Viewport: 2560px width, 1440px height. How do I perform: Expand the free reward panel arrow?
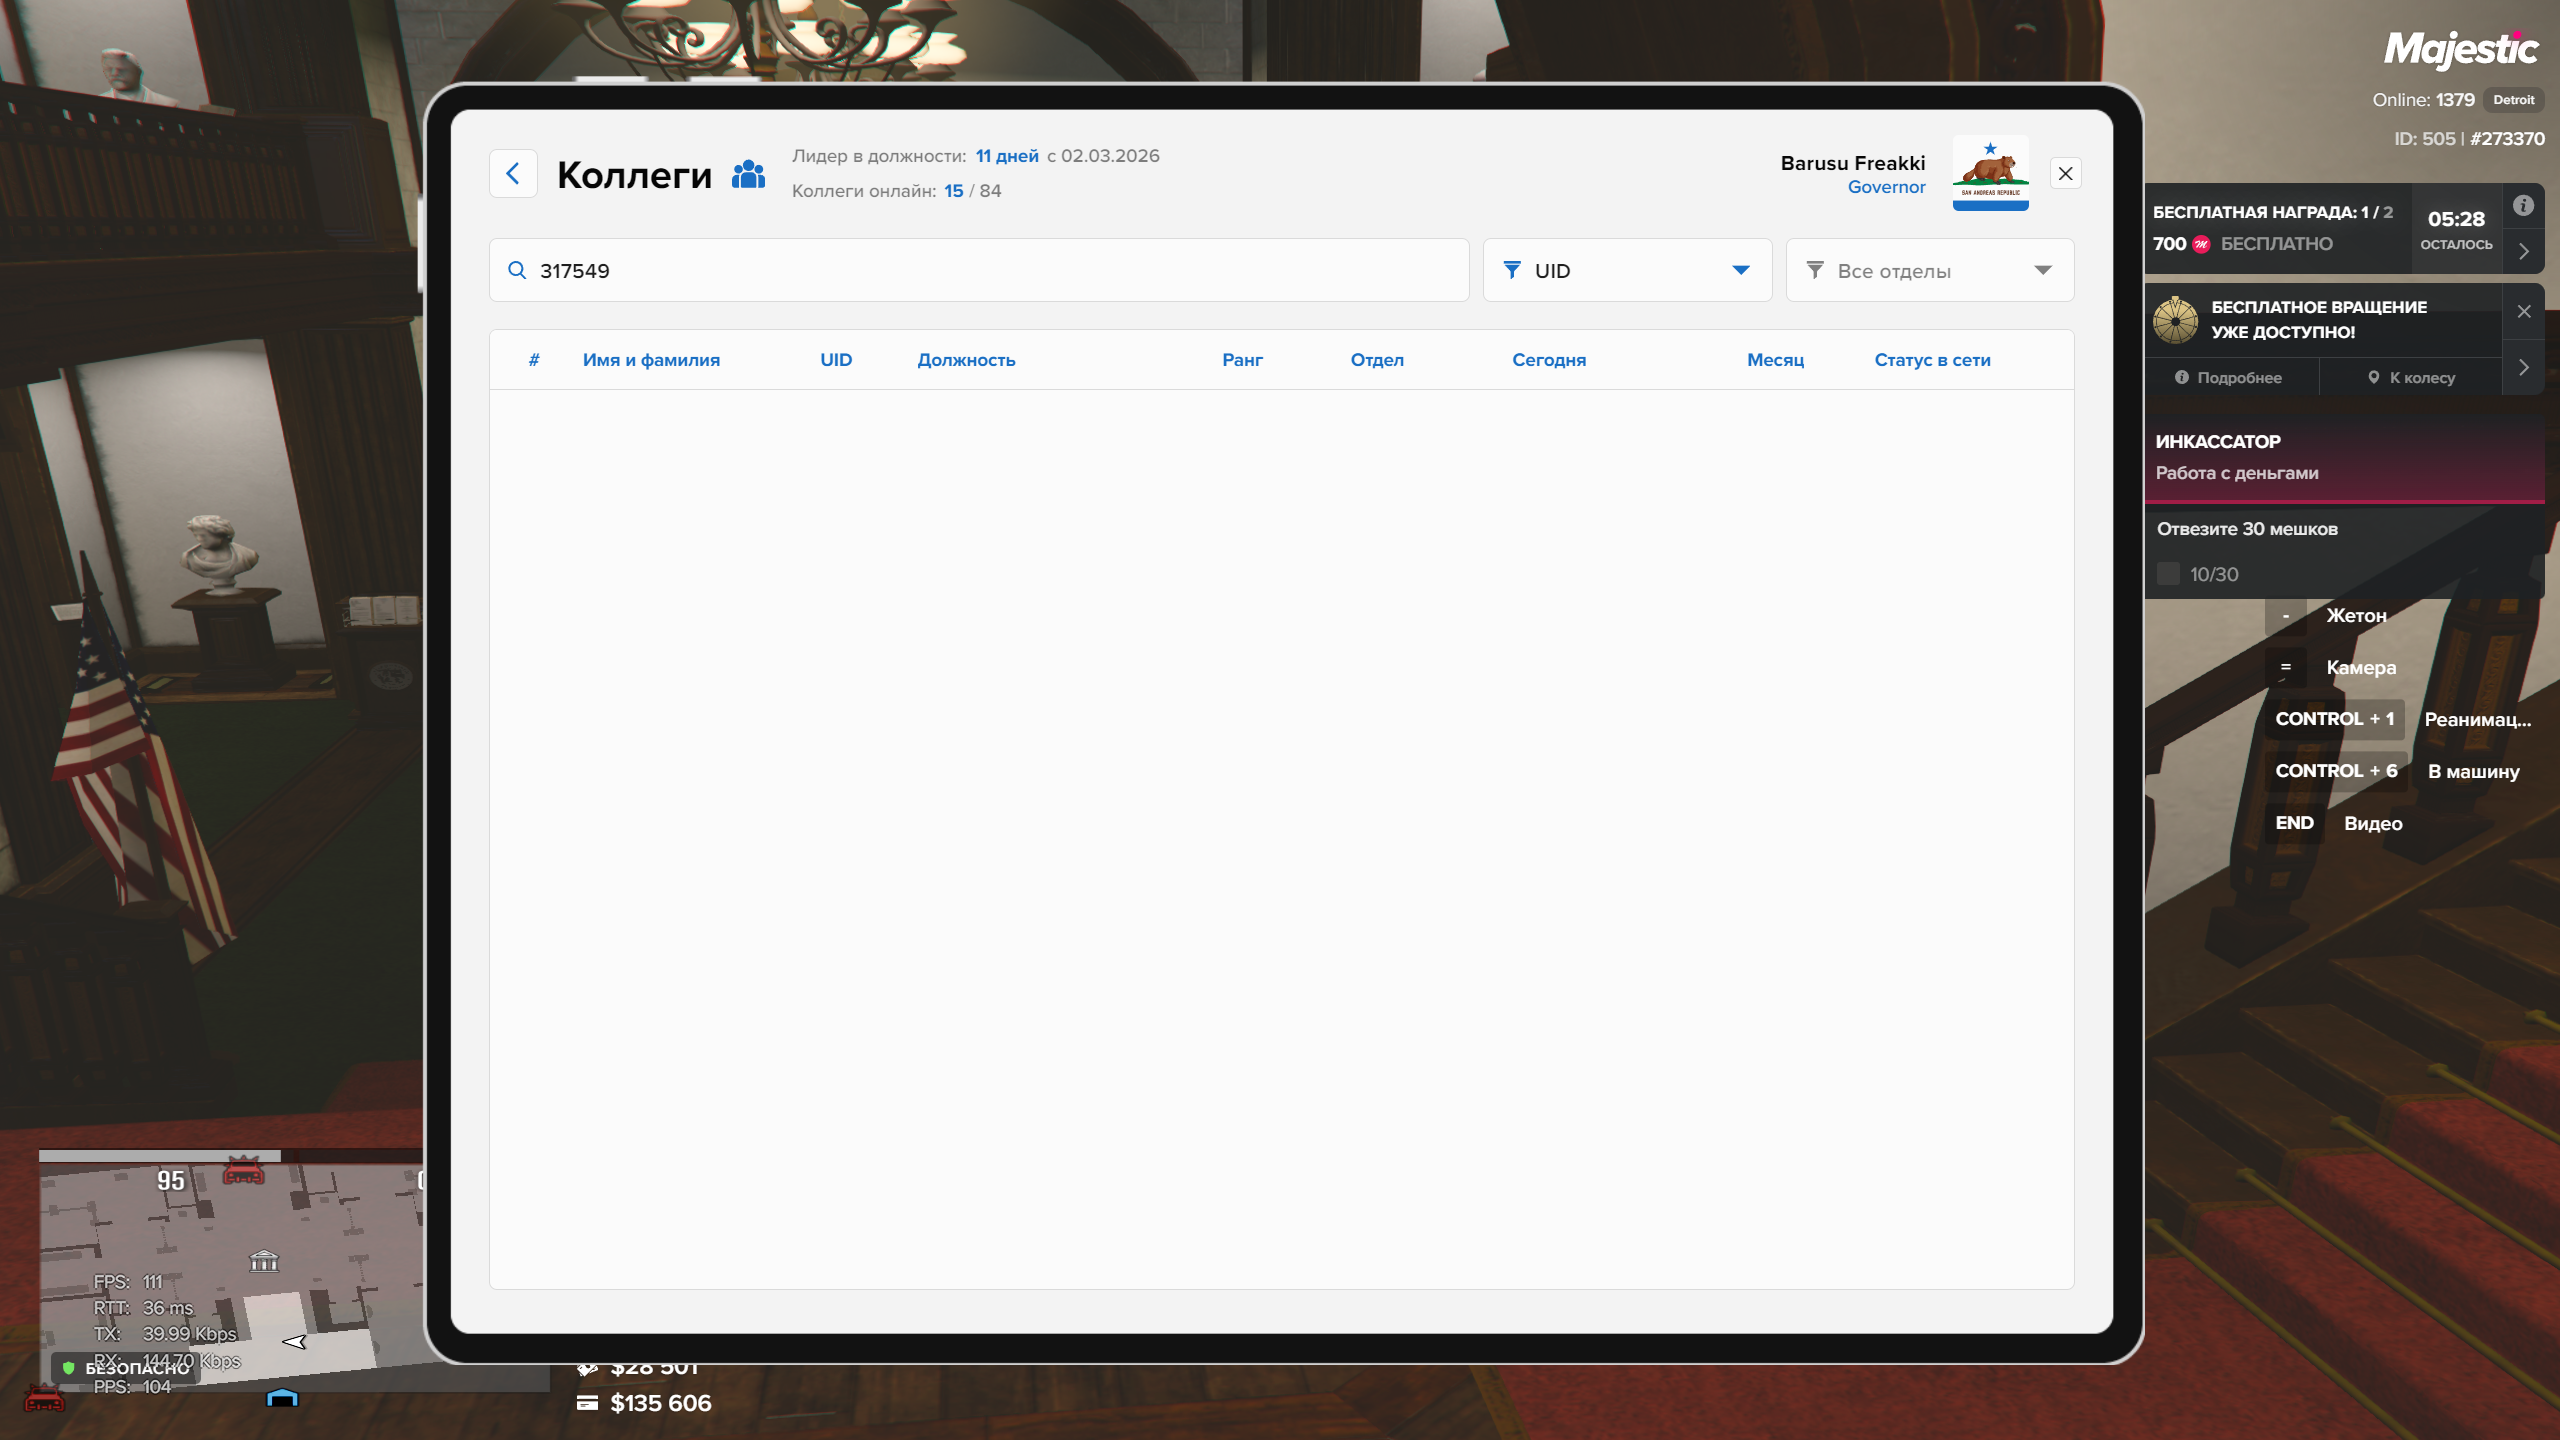(x=2524, y=251)
